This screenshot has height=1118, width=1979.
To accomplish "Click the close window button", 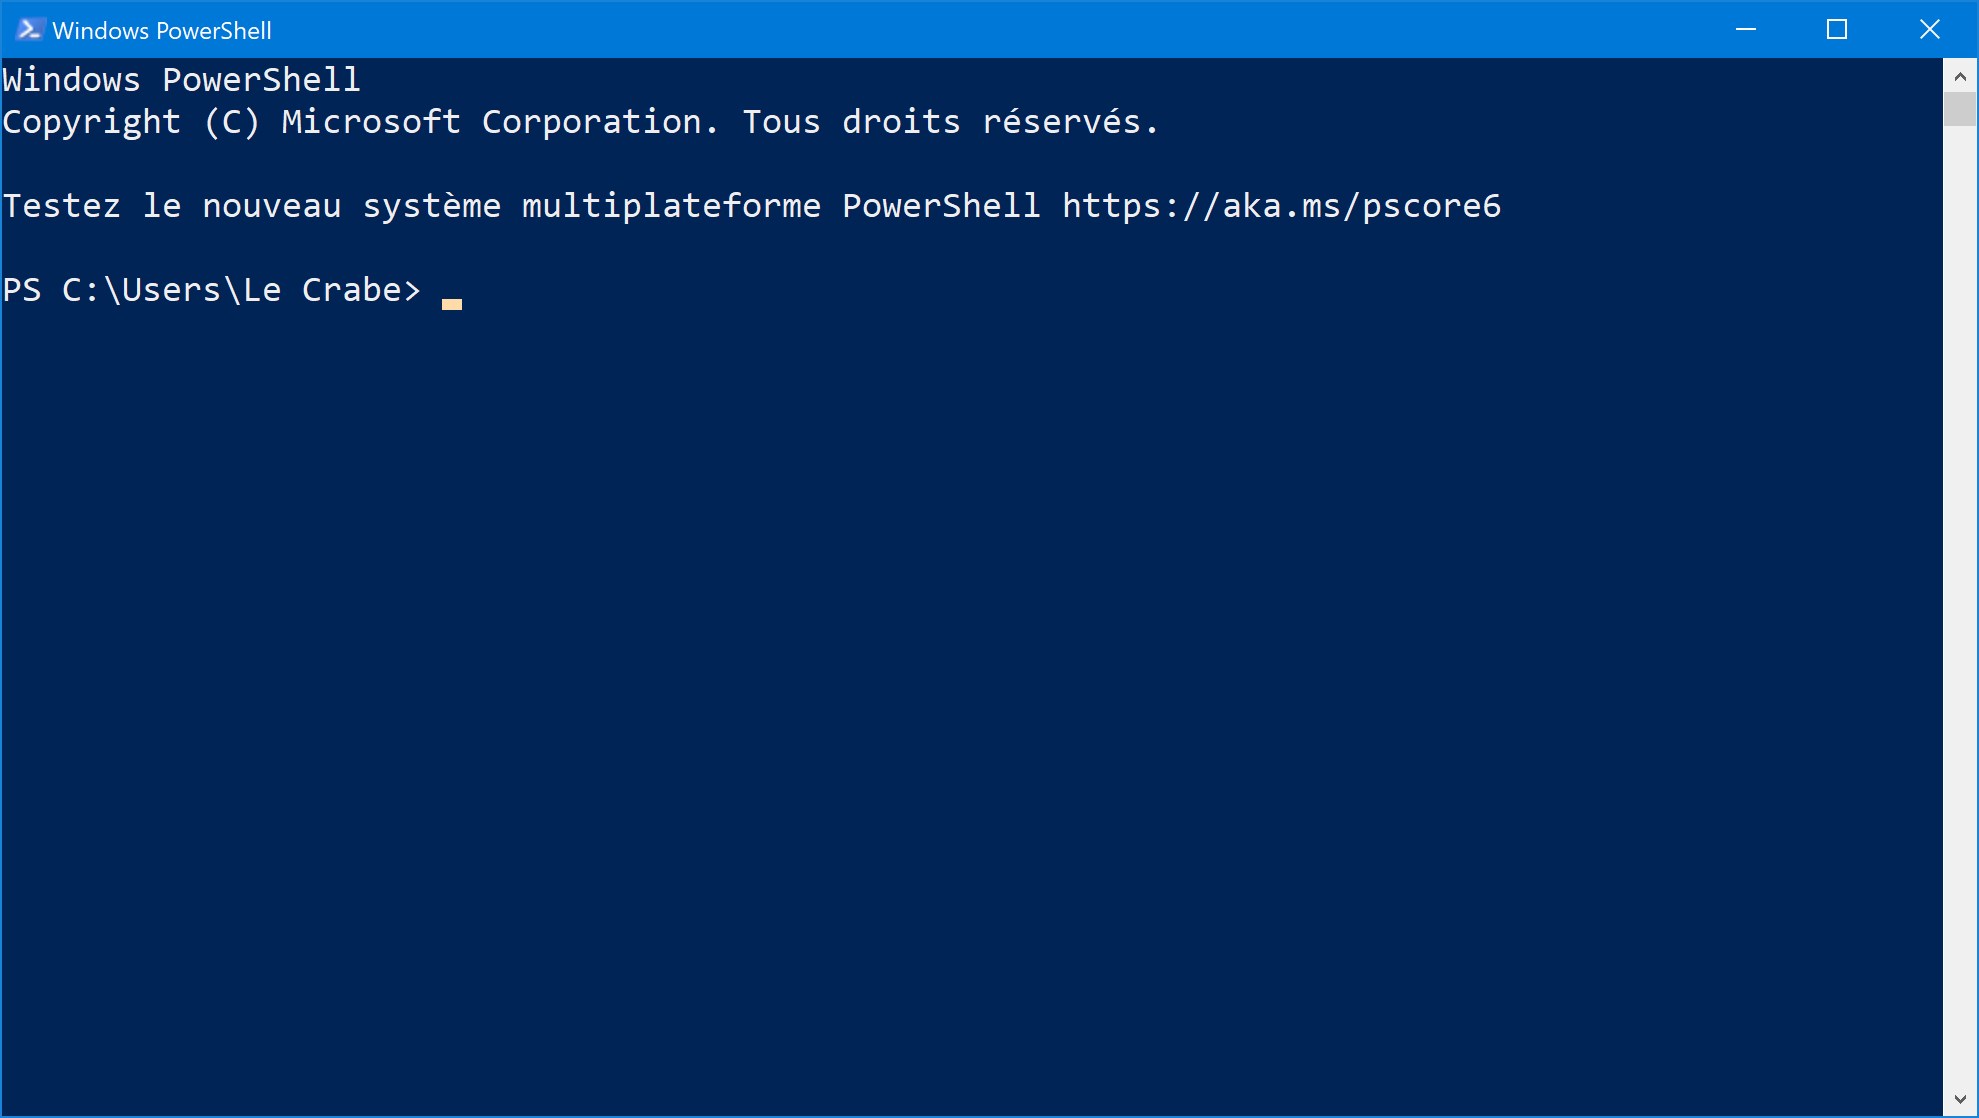I will pyautogui.click(x=1928, y=29).
